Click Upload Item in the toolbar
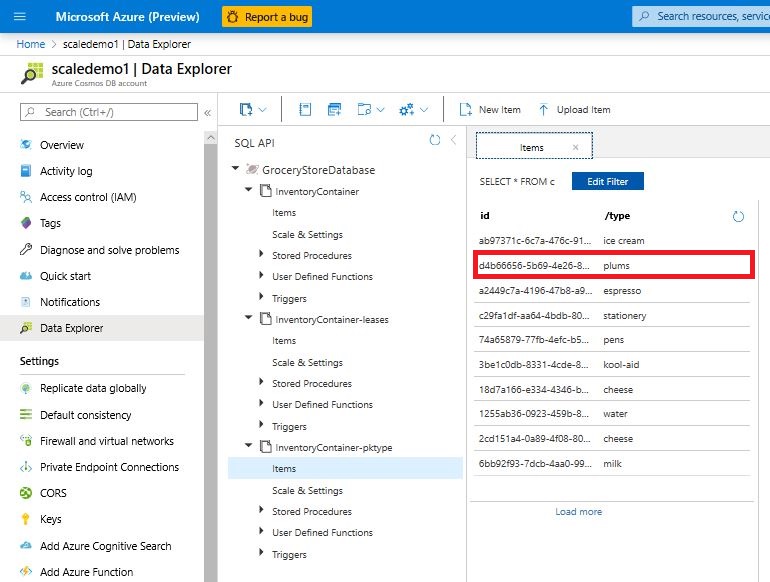The image size is (770, 582). [x=575, y=110]
